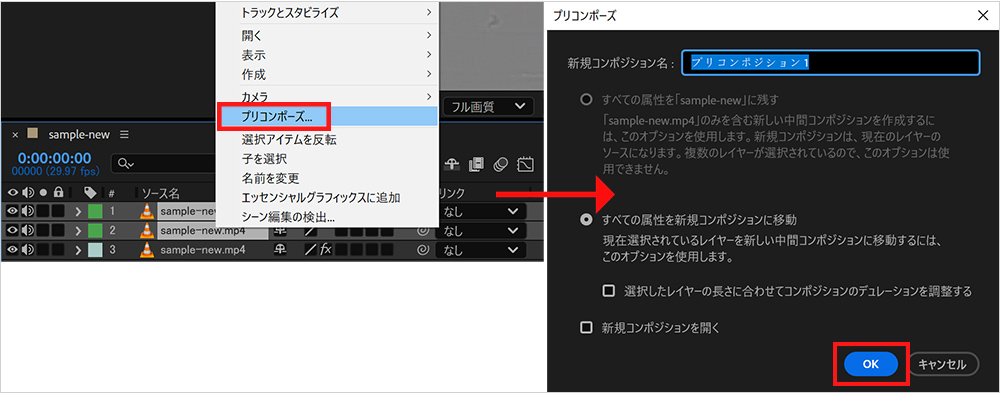Open トラックとスタビライズ submenu
Viewport: 1000px width, 416px height.
tap(328, 13)
